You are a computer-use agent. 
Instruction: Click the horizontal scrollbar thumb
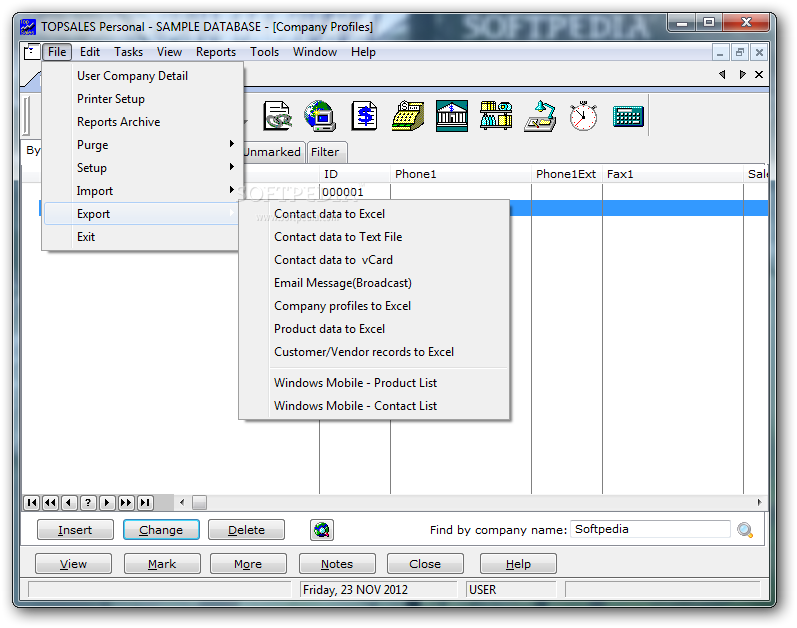coord(200,503)
